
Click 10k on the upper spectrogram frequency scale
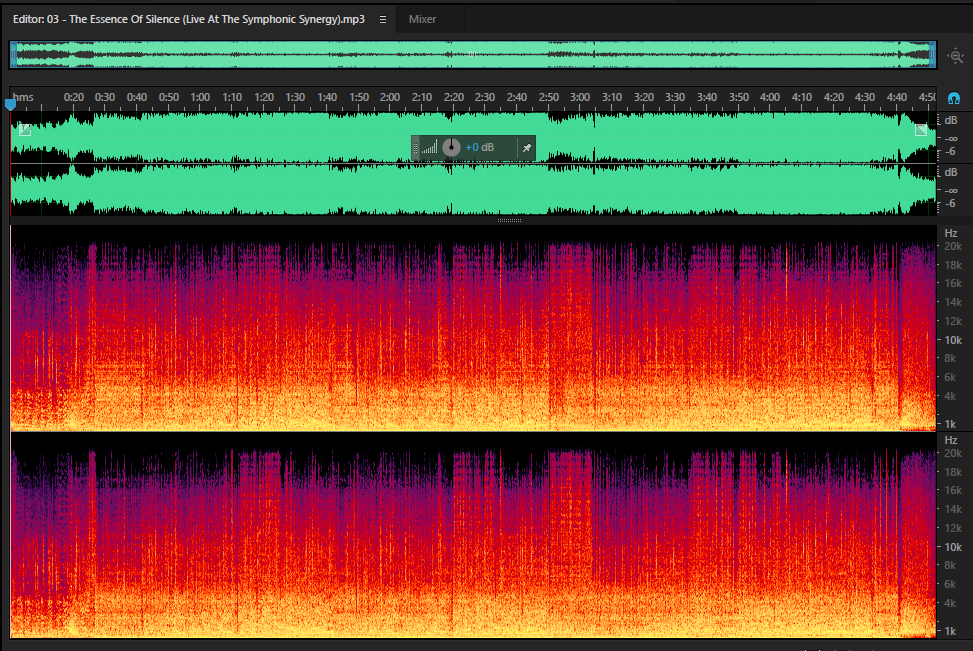pyautogui.click(x=953, y=340)
